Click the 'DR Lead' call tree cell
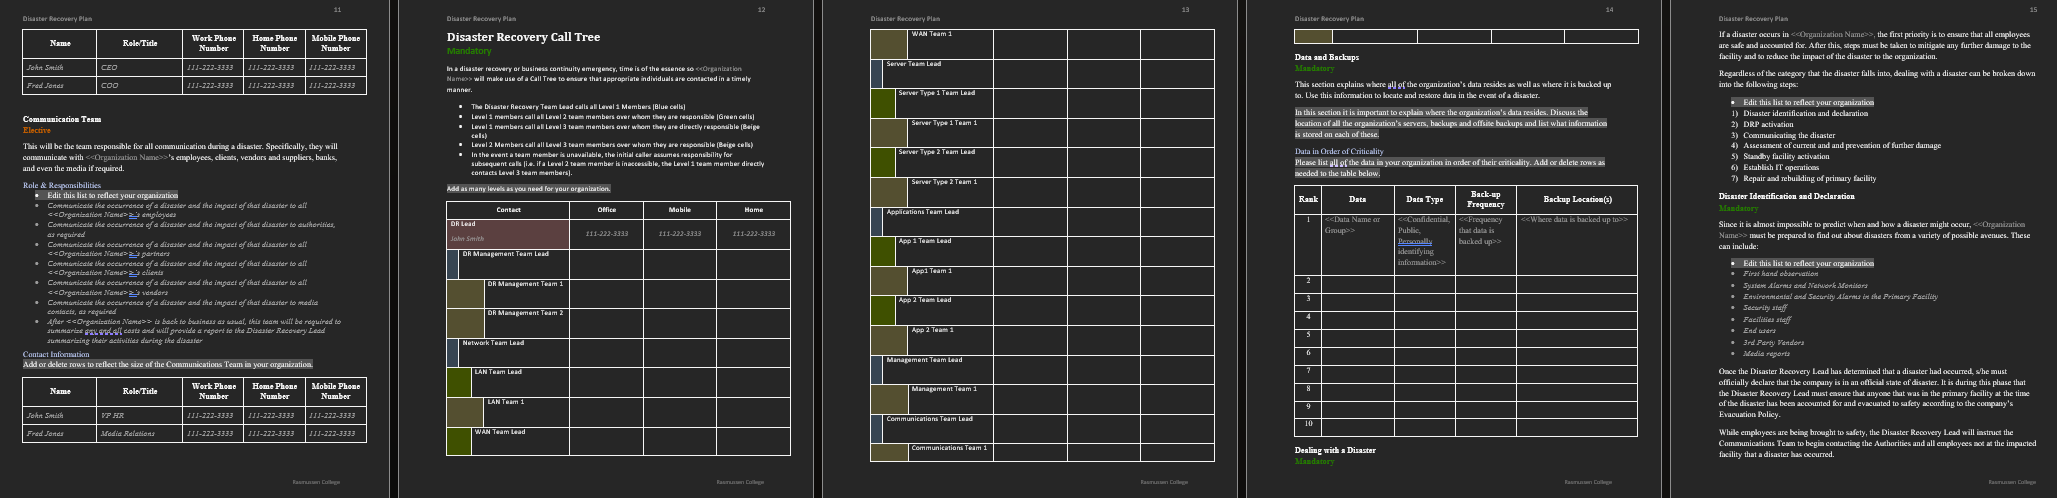The image size is (2057, 498). coord(508,234)
